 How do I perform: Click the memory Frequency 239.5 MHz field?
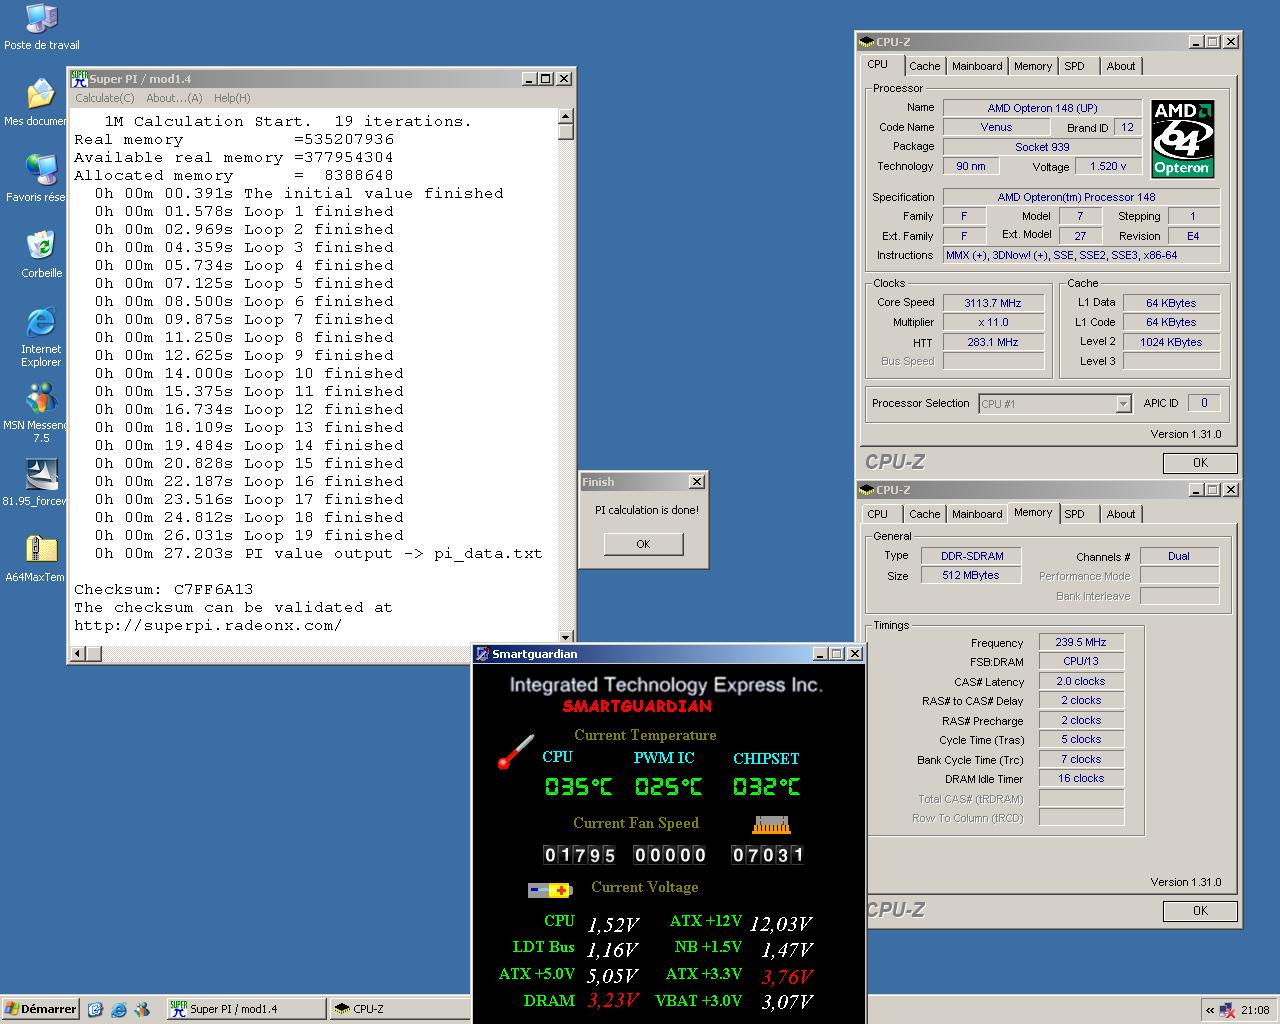tap(1081, 642)
